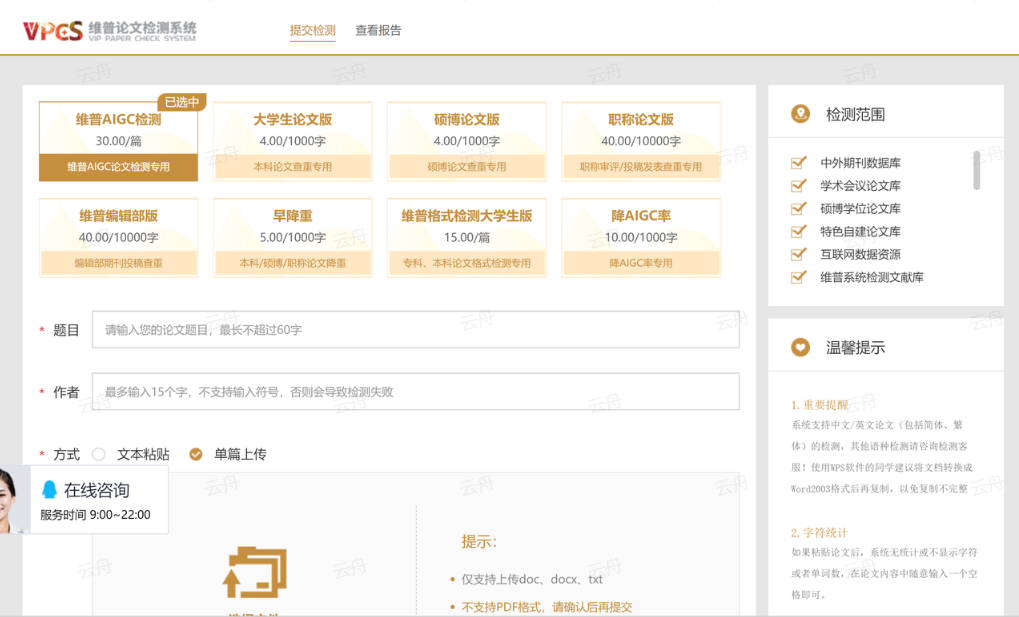Toggle the 硕博学位论文库 checkbox
This screenshot has width=1019, height=617.
pyautogui.click(x=799, y=208)
